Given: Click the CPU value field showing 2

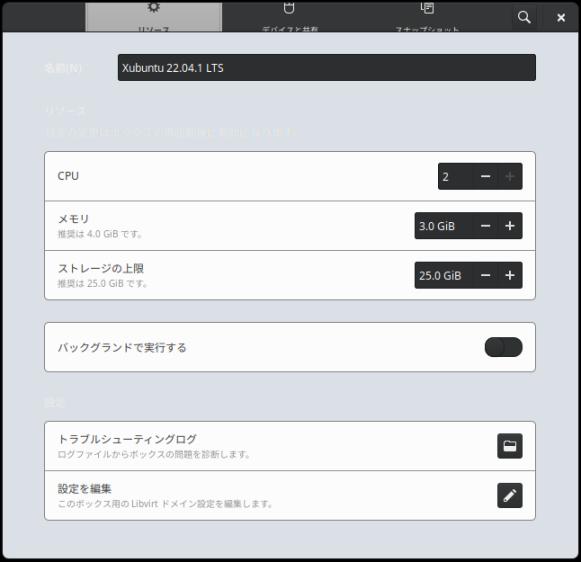Looking at the screenshot, I should click(456, 176).
